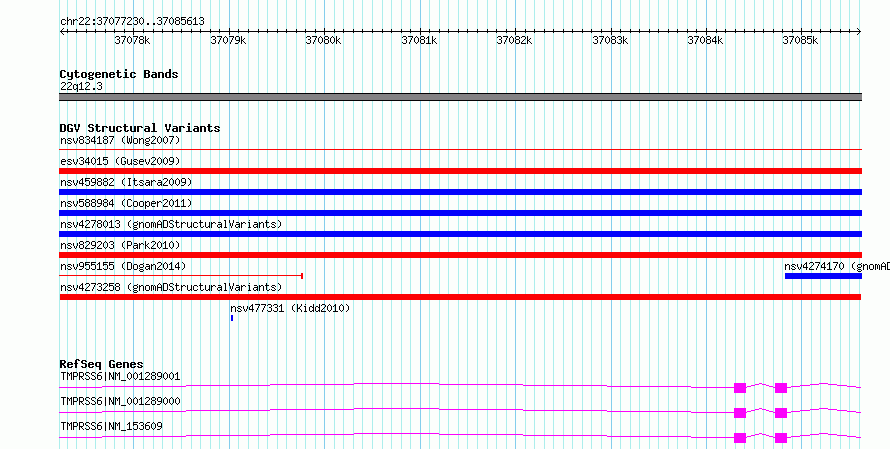Click the right arrowhead of the ruler
This screenshot has width=890, height=449.
tap(859, 32)
